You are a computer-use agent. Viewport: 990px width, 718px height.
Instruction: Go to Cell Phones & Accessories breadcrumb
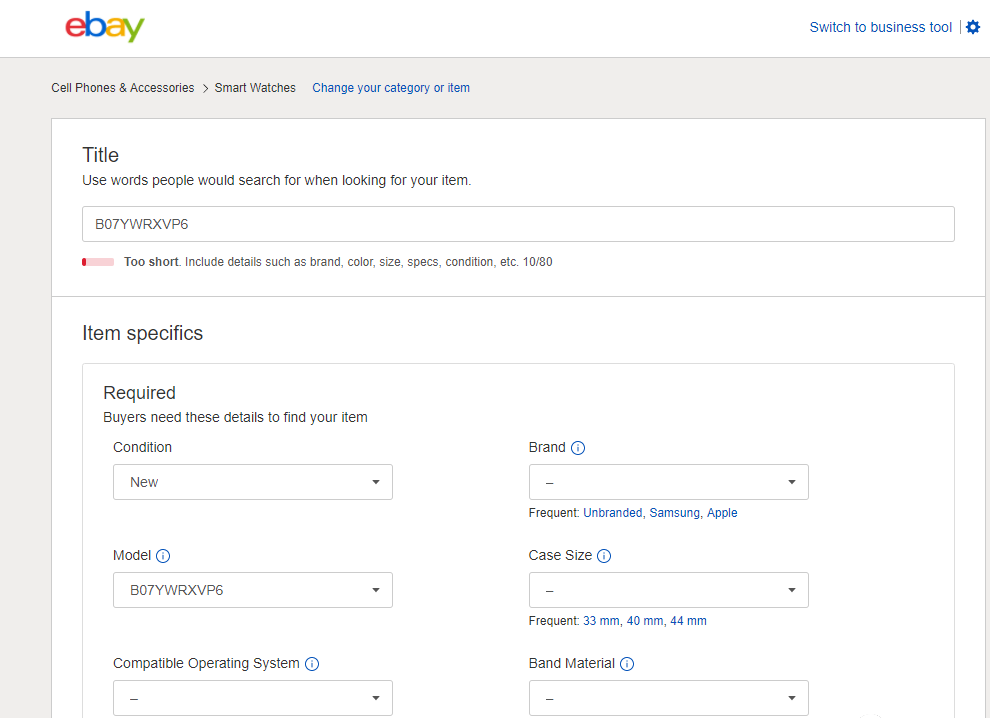(x=123, y=88)
